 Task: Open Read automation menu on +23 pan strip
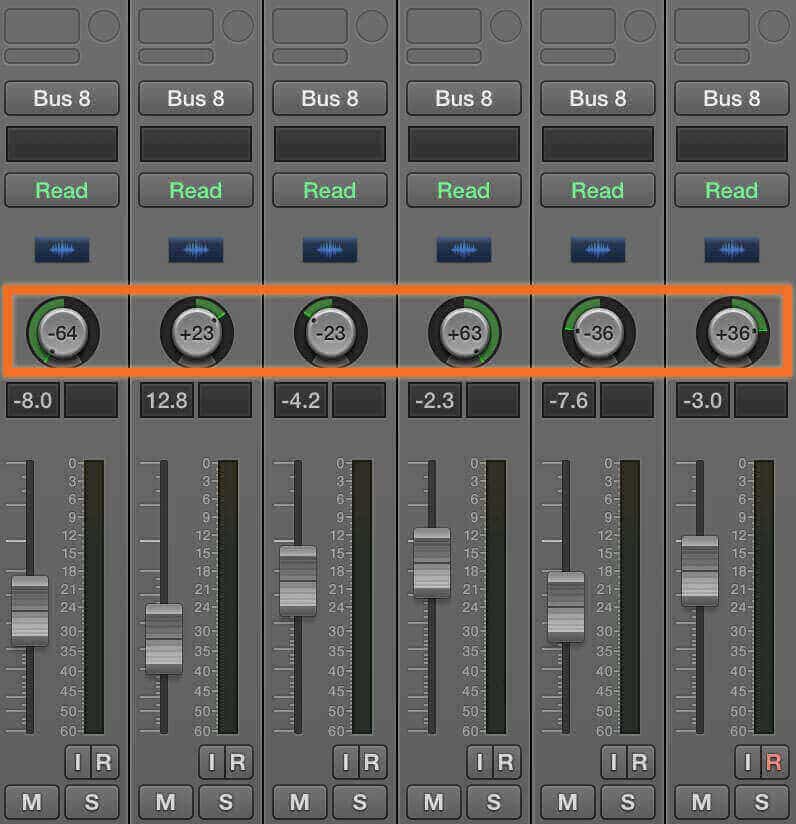tap(196, 190)
